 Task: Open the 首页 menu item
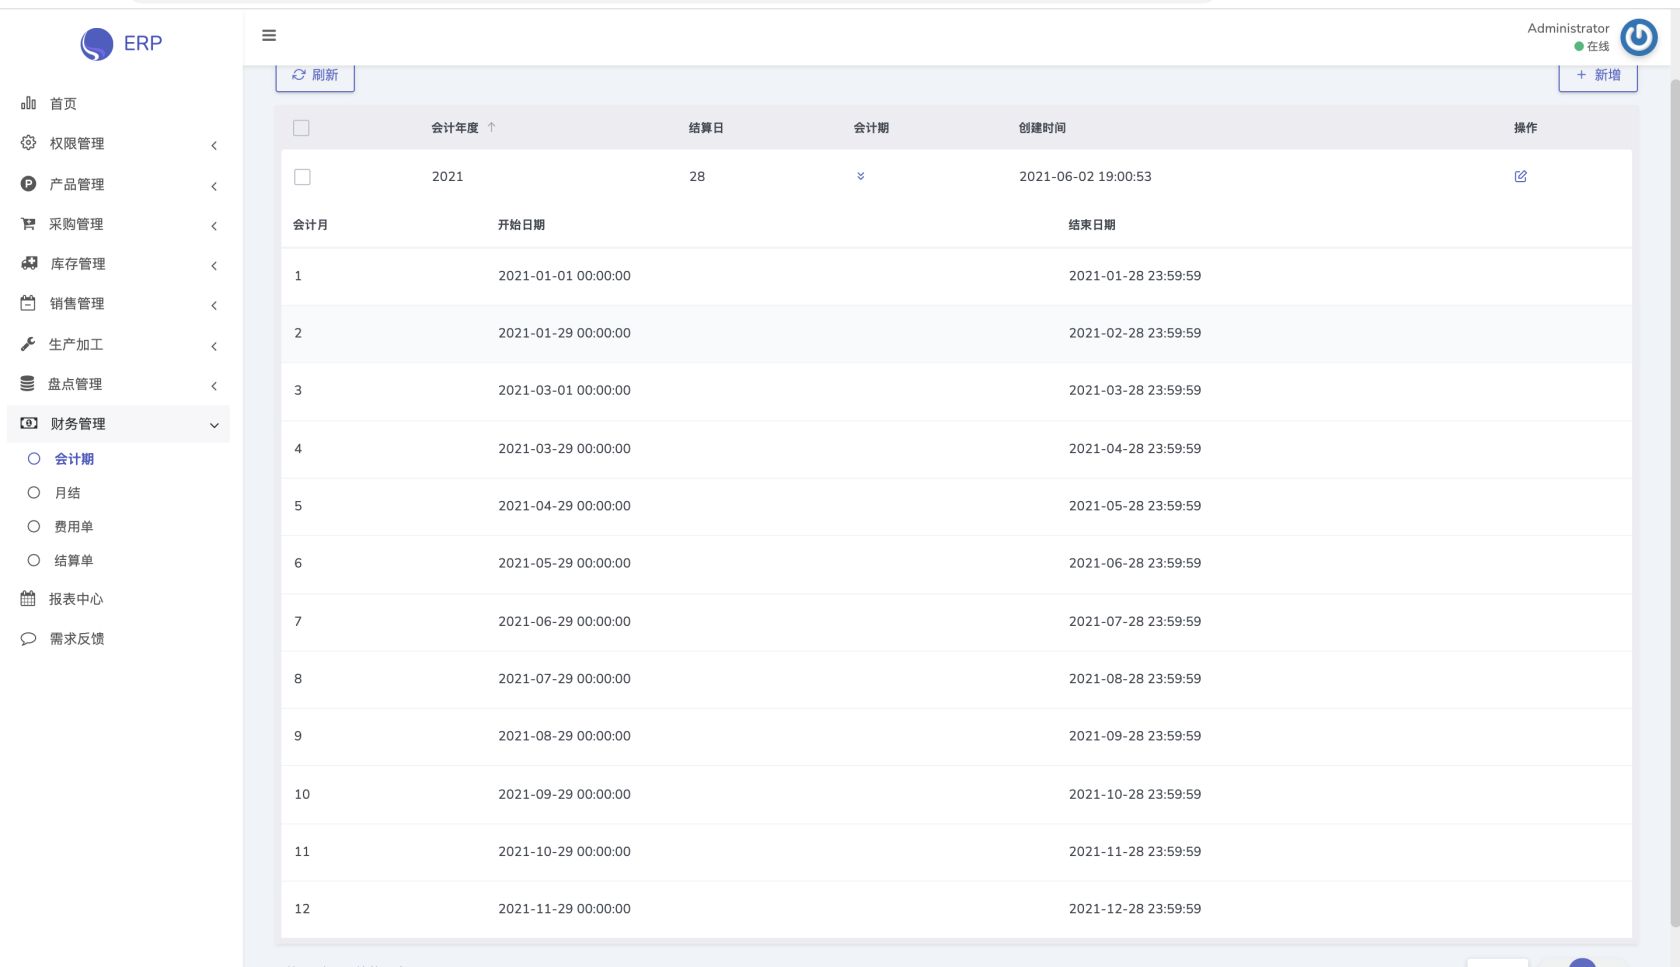(63, 103)
